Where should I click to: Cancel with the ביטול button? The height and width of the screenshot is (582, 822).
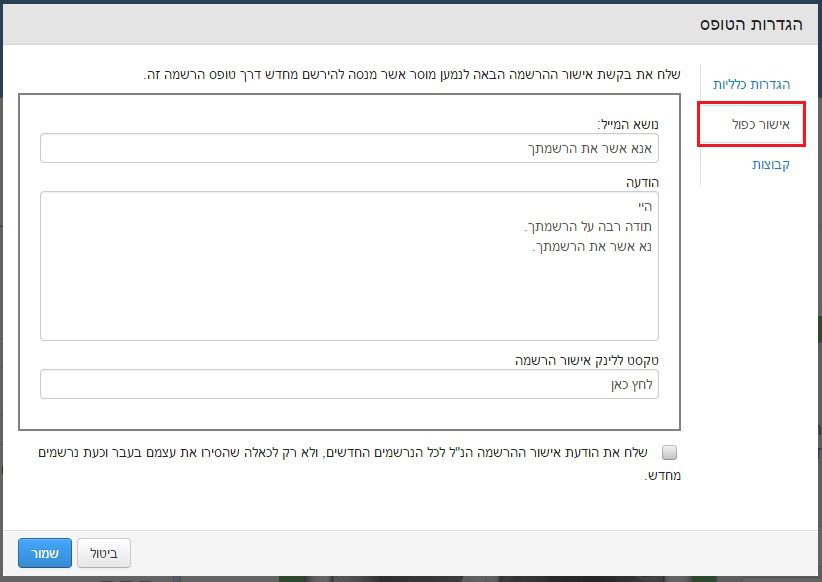tap(104, 553)
